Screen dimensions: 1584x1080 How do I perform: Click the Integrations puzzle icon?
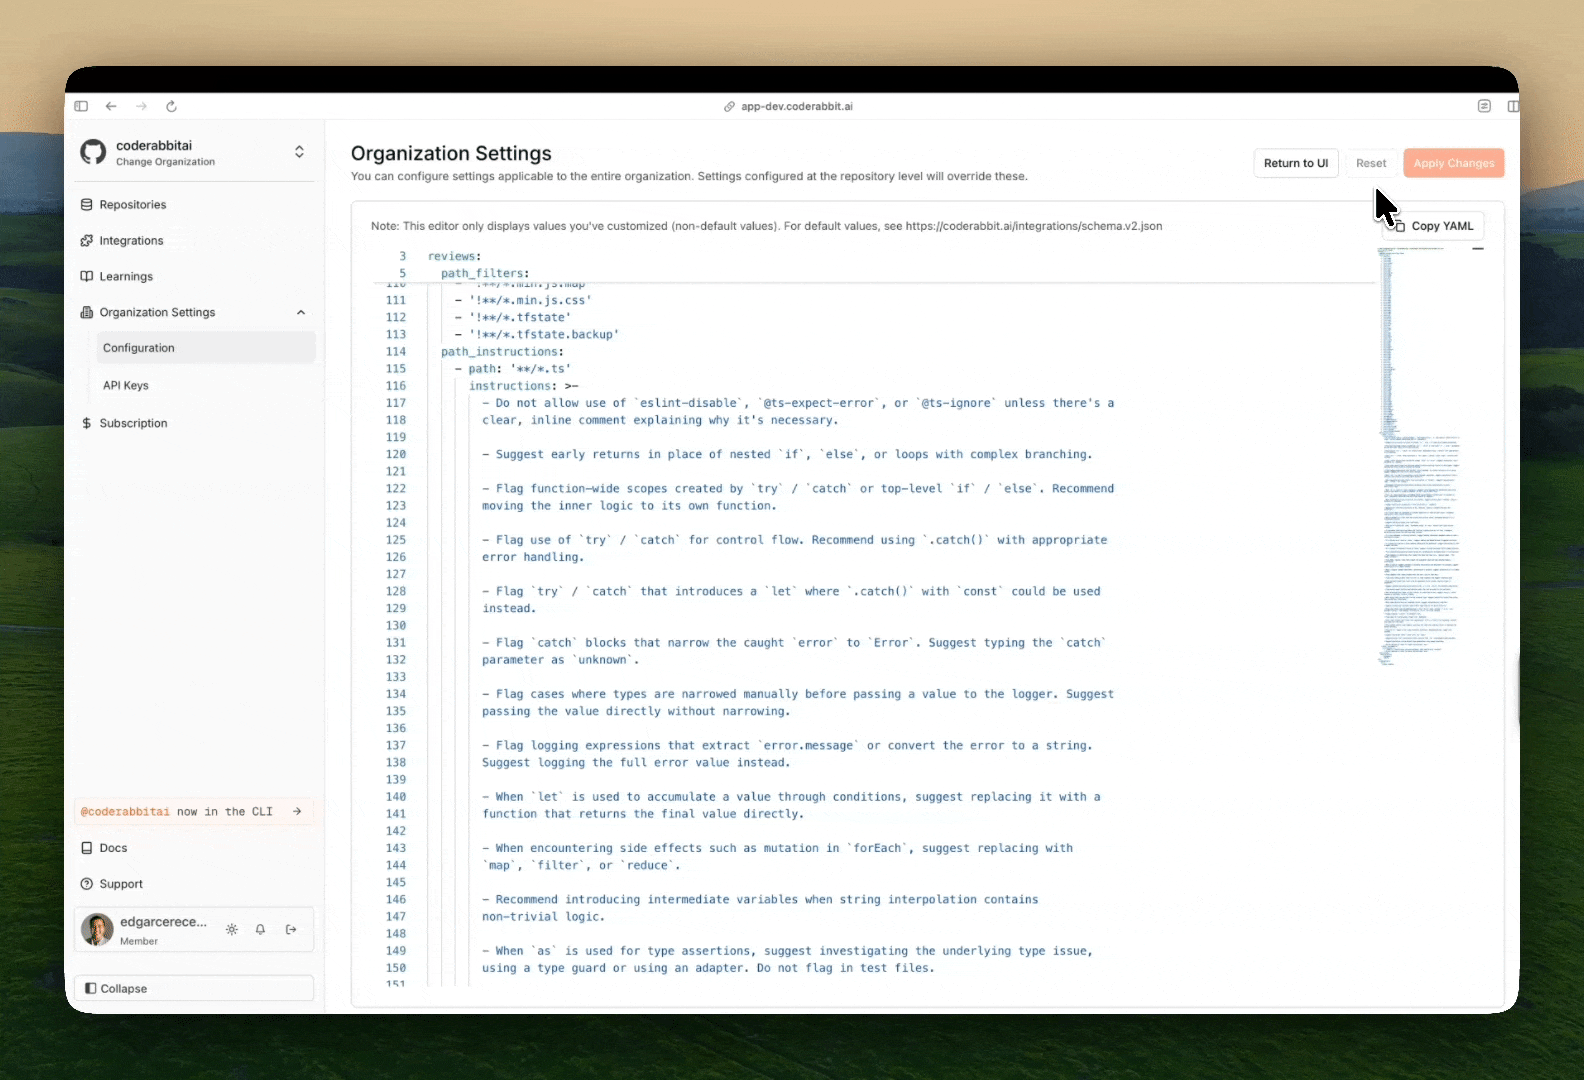[x=87, y=241]
